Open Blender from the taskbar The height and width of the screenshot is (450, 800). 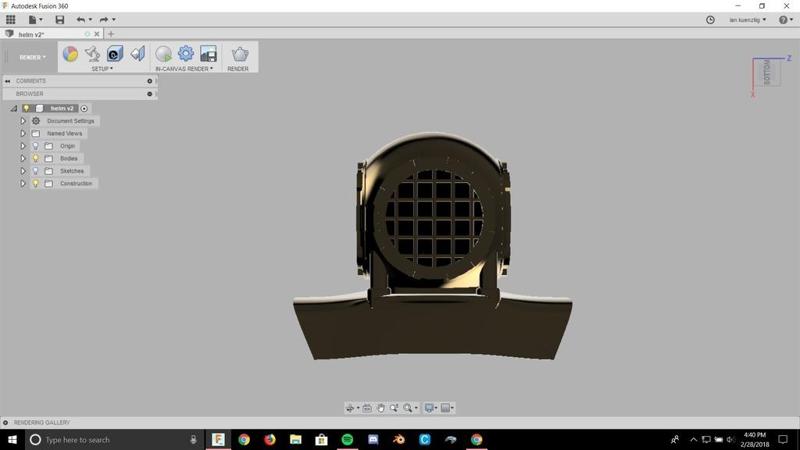point(399,439)
